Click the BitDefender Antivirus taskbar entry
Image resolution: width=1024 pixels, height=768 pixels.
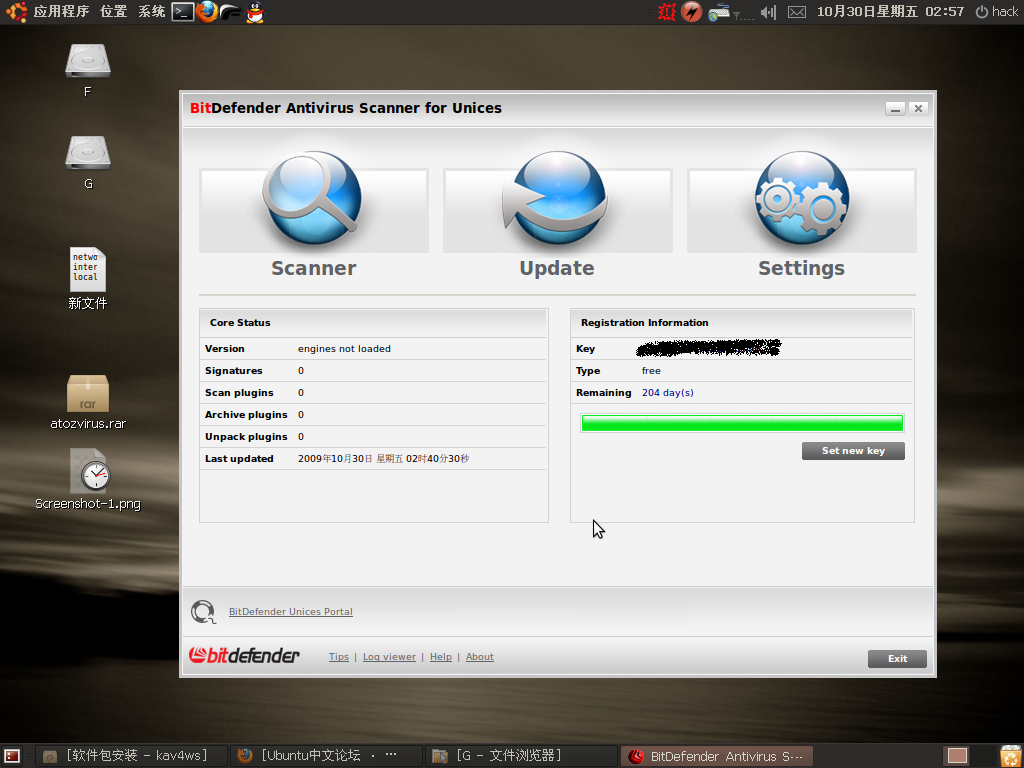[716, 756]
